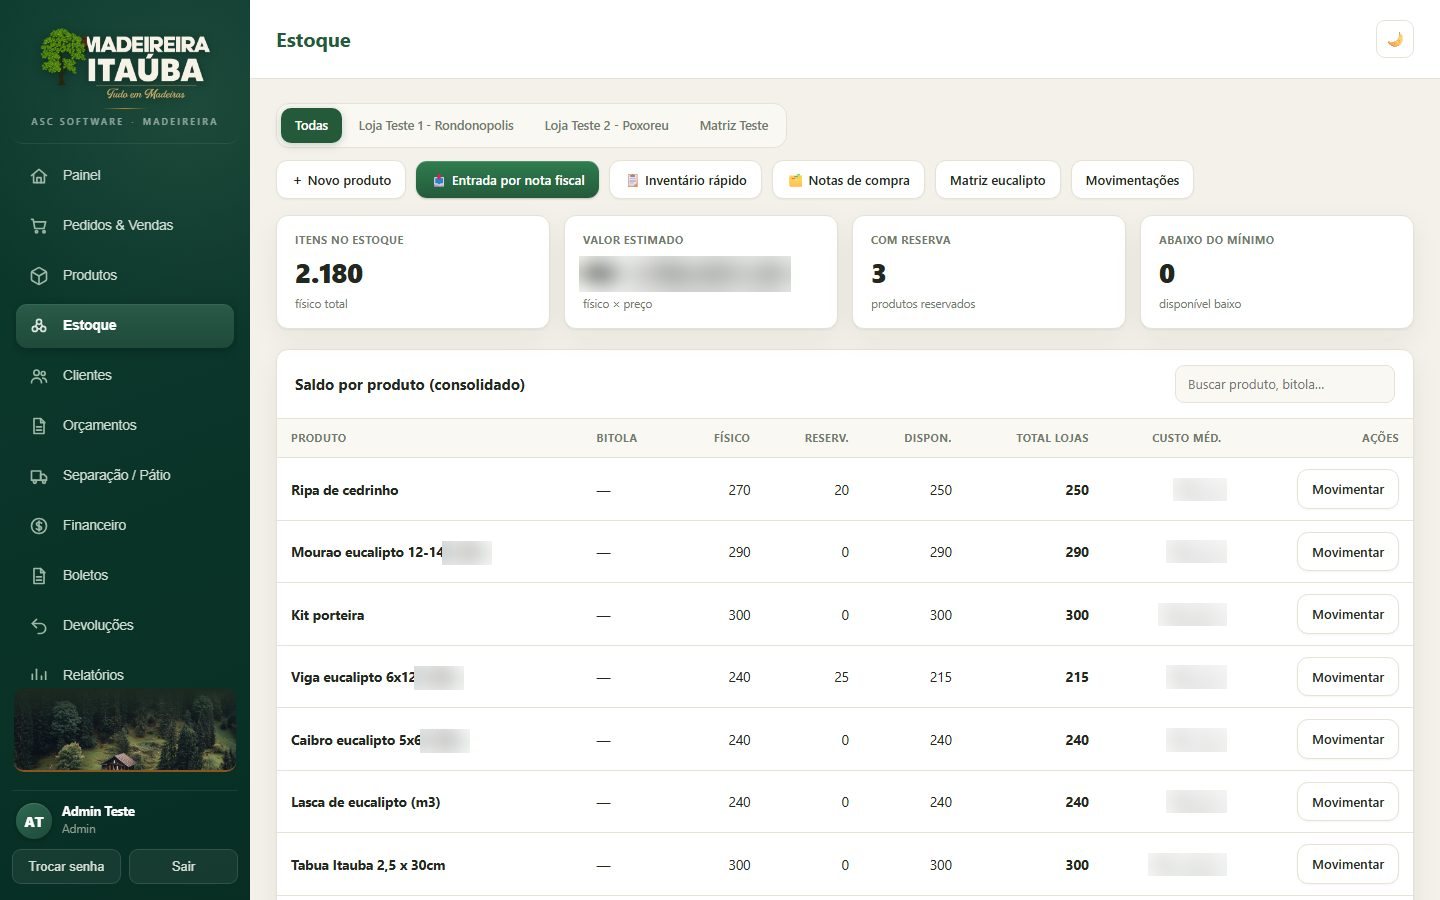Click Movimentar for Ripa de cedrinho
This screenshot has width=1440, height=900.
pyautogui.click(x=1347, y=489)
